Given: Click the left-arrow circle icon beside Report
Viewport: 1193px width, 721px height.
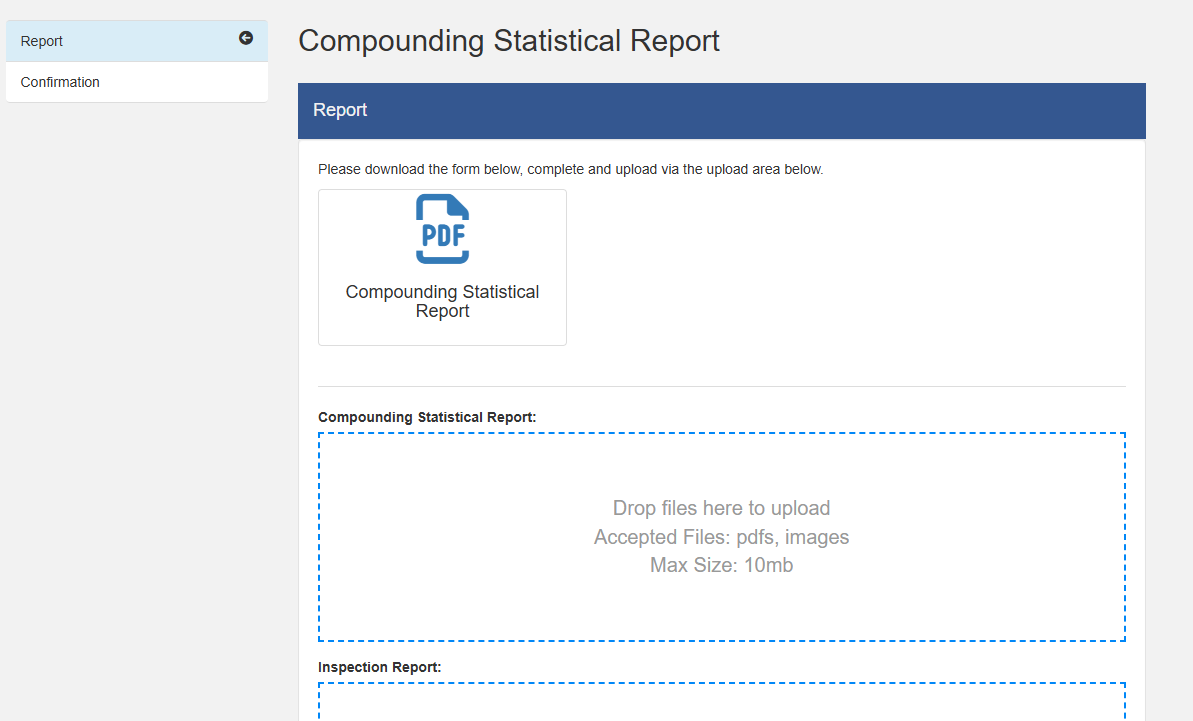Looking at the screenshot, I should click(x=246, y=38).
